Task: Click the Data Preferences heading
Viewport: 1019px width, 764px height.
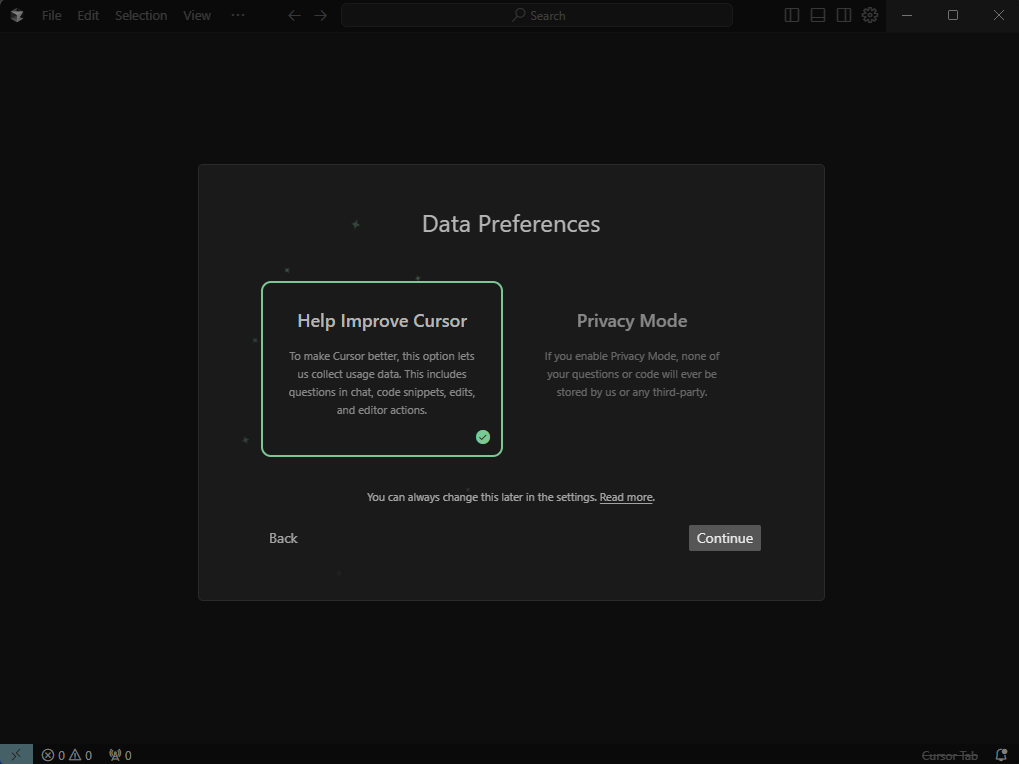Action: pos(511,224)
